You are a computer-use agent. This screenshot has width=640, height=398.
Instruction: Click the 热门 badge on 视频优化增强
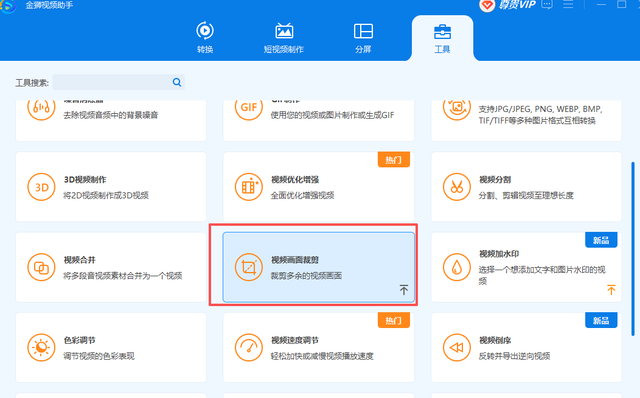pos(393,160)
